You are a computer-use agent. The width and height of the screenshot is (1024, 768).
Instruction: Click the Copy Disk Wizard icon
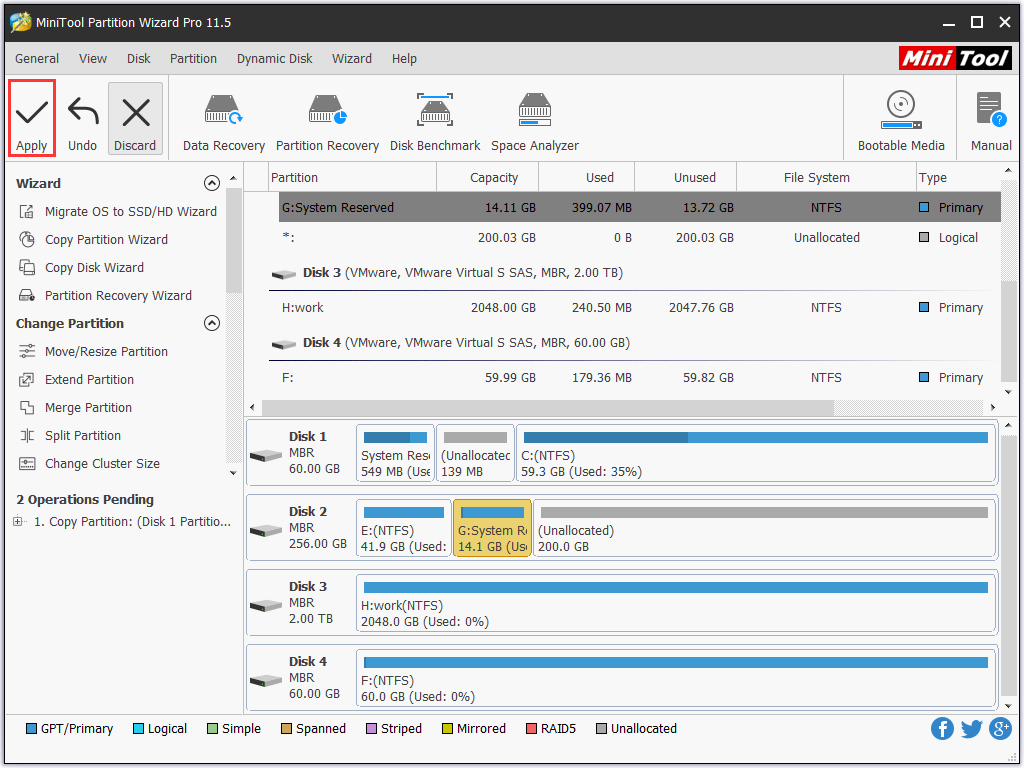pyautogui.click(x=27, y=268)
